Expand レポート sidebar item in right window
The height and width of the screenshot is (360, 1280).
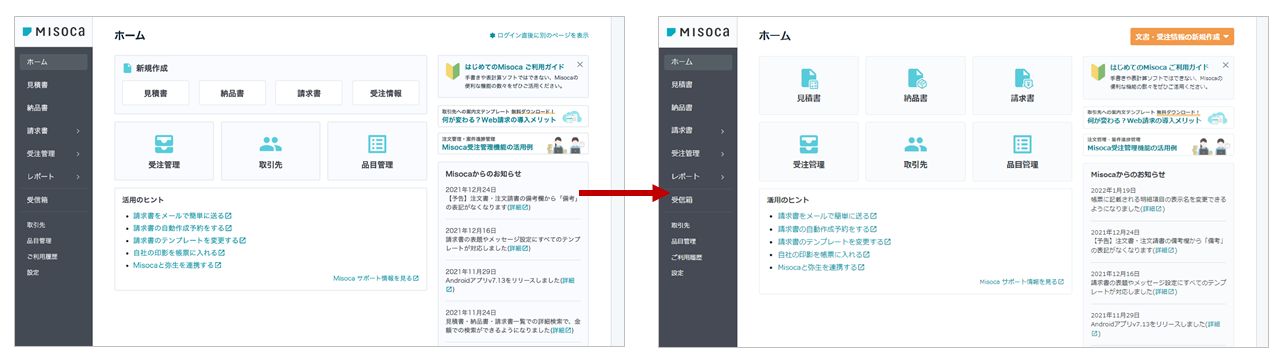(x=722, y=176)
